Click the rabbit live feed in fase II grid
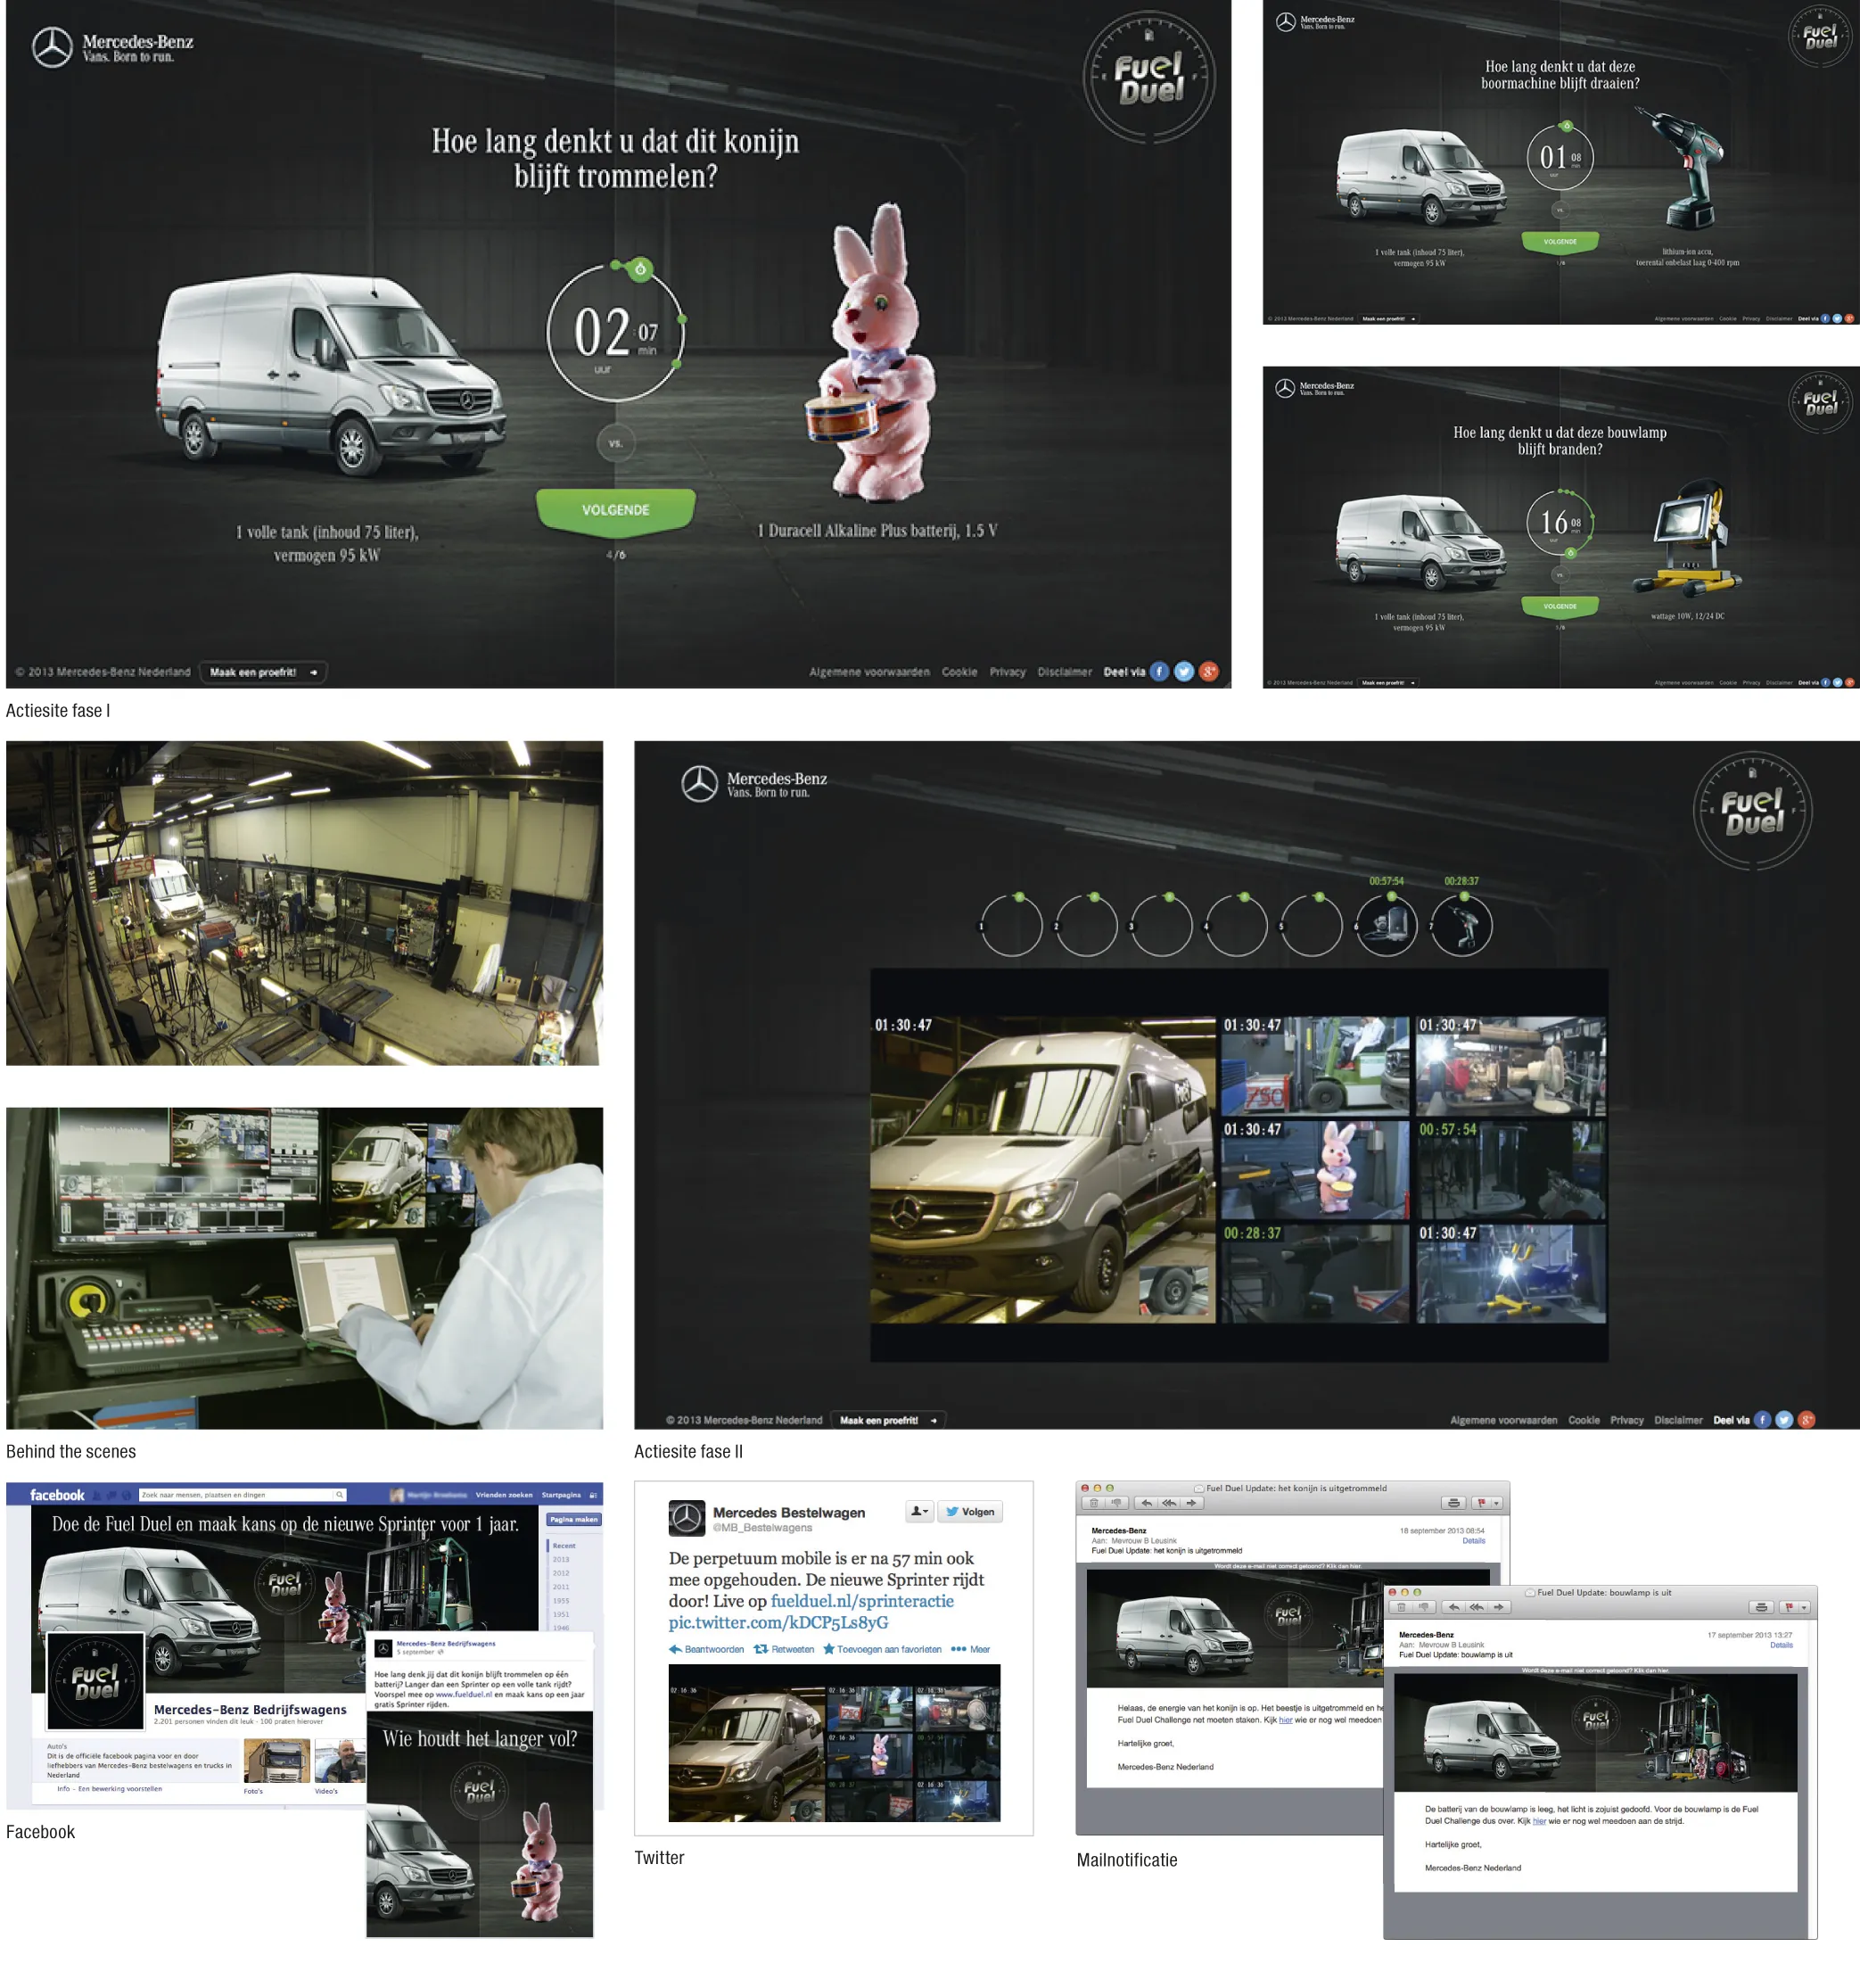The height and width of the screenshot is (1988, 1860). click(x=1315, y=1169)
